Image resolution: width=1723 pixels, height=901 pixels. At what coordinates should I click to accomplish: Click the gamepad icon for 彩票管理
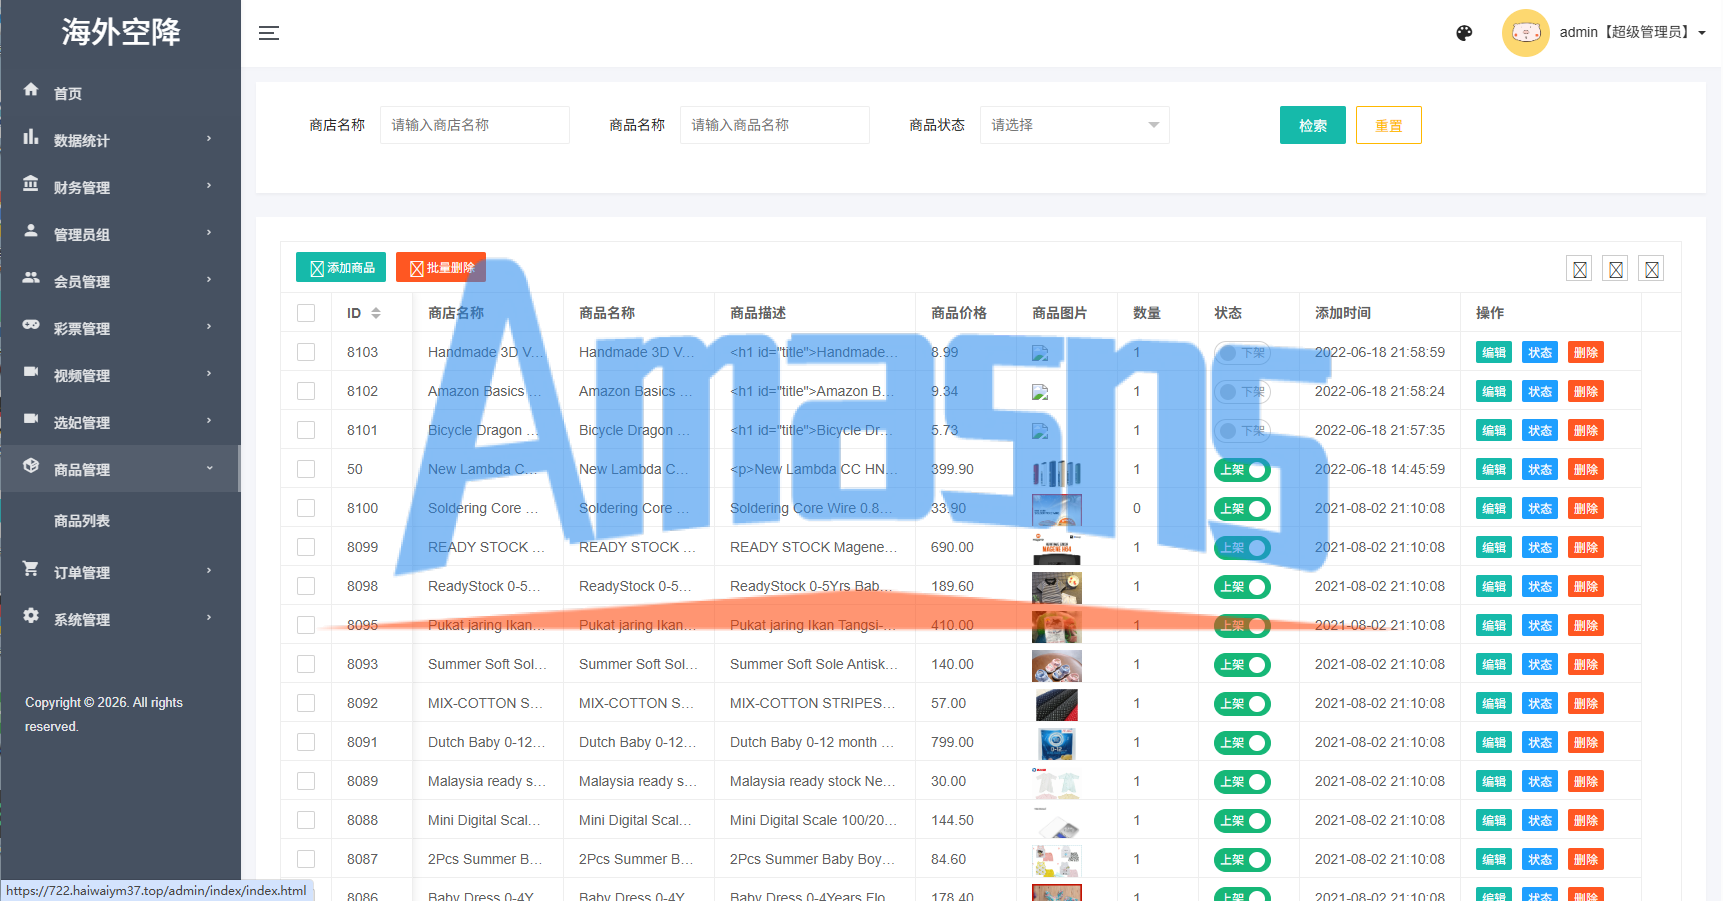31,325
